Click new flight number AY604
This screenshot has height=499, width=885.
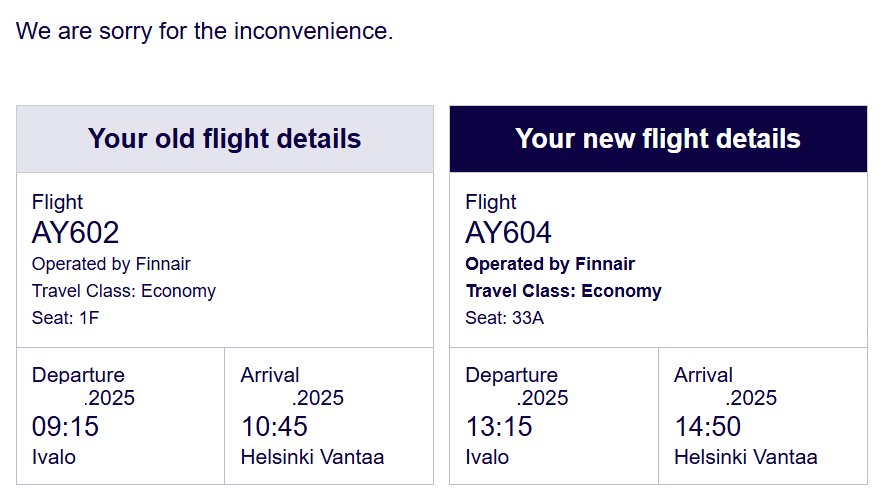pyautogui.click(x=509, y=233)
